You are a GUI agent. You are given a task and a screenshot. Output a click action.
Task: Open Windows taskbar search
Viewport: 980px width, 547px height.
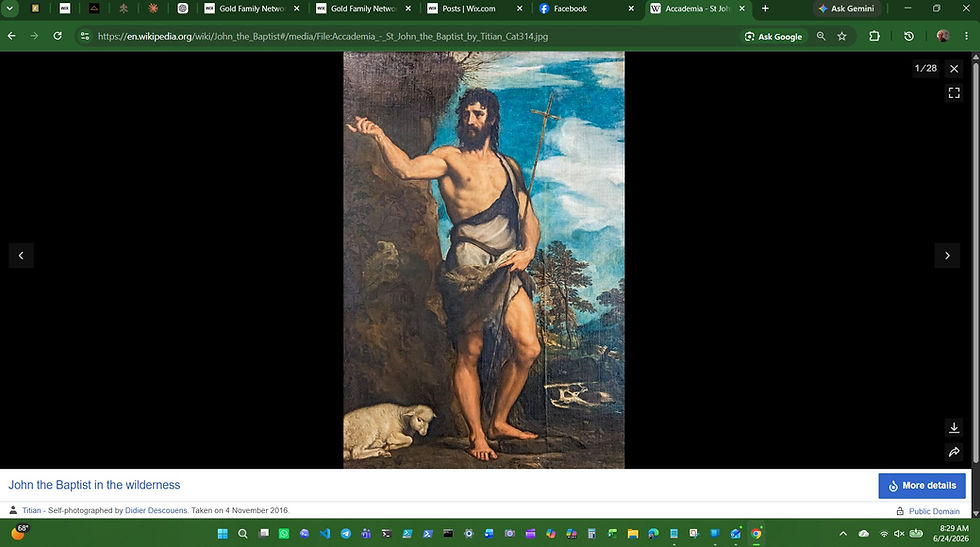click(x=243, y=534)
